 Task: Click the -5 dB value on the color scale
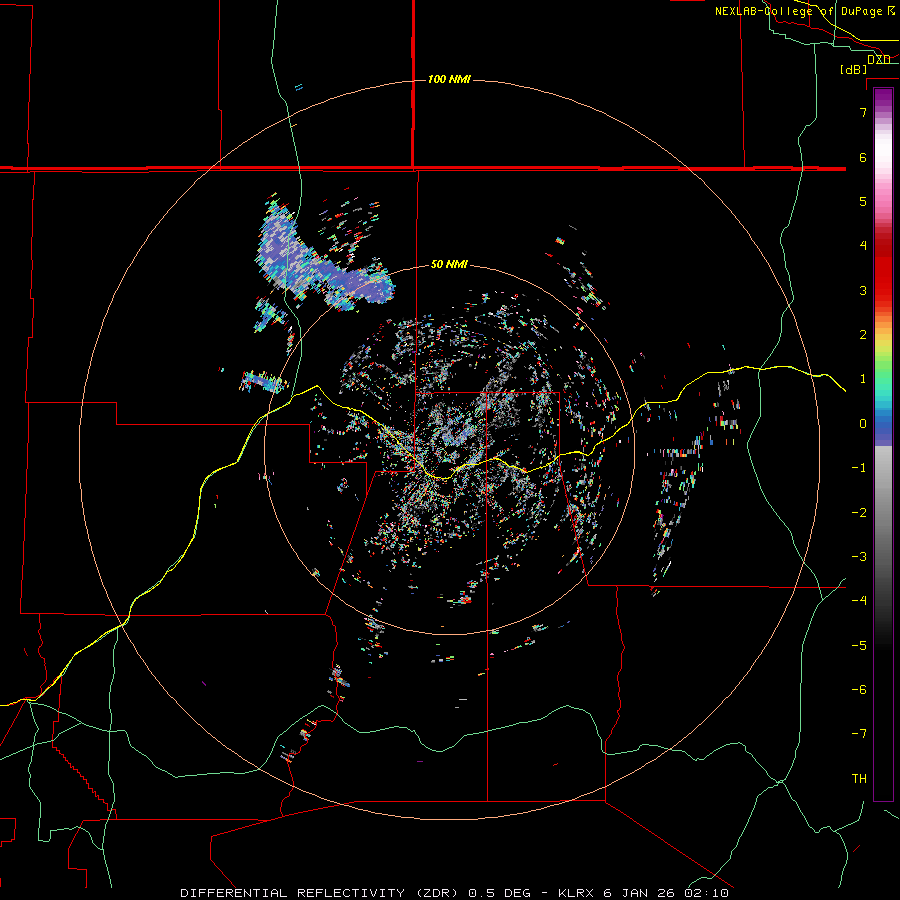[859, 645]
